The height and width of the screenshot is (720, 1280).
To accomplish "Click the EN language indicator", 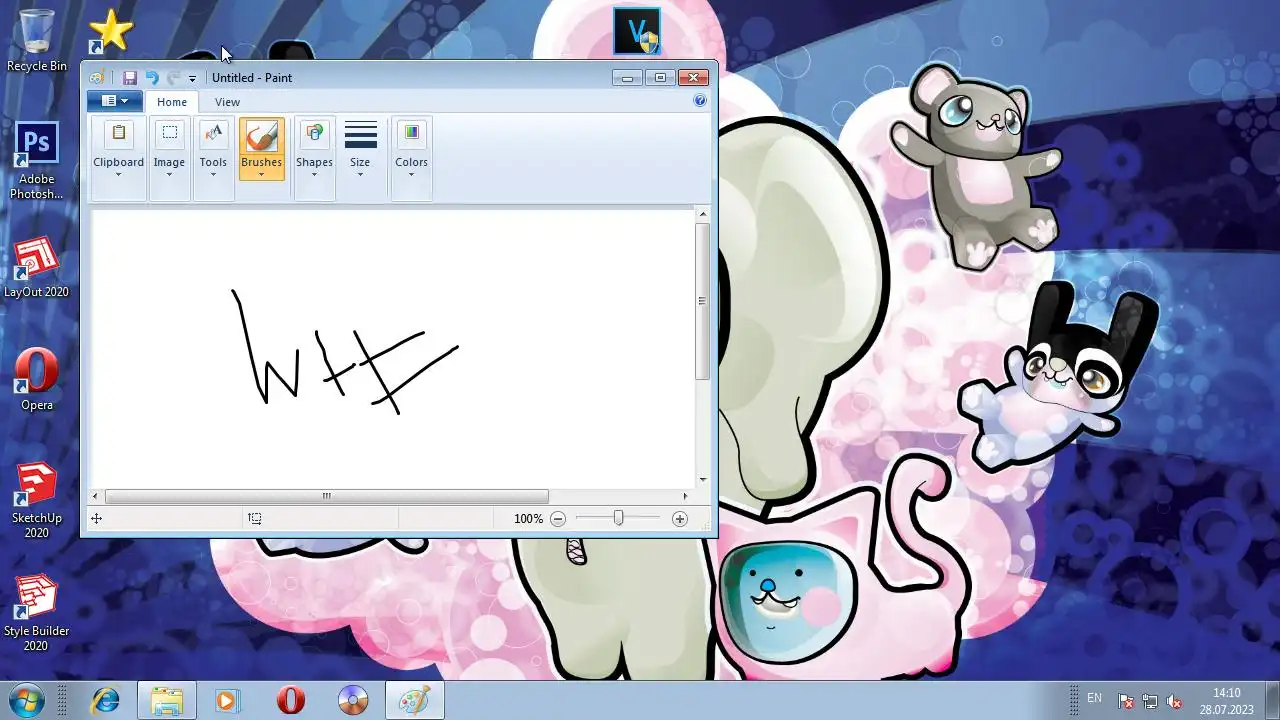I will pyautogui.click(x=1094, y=698).
